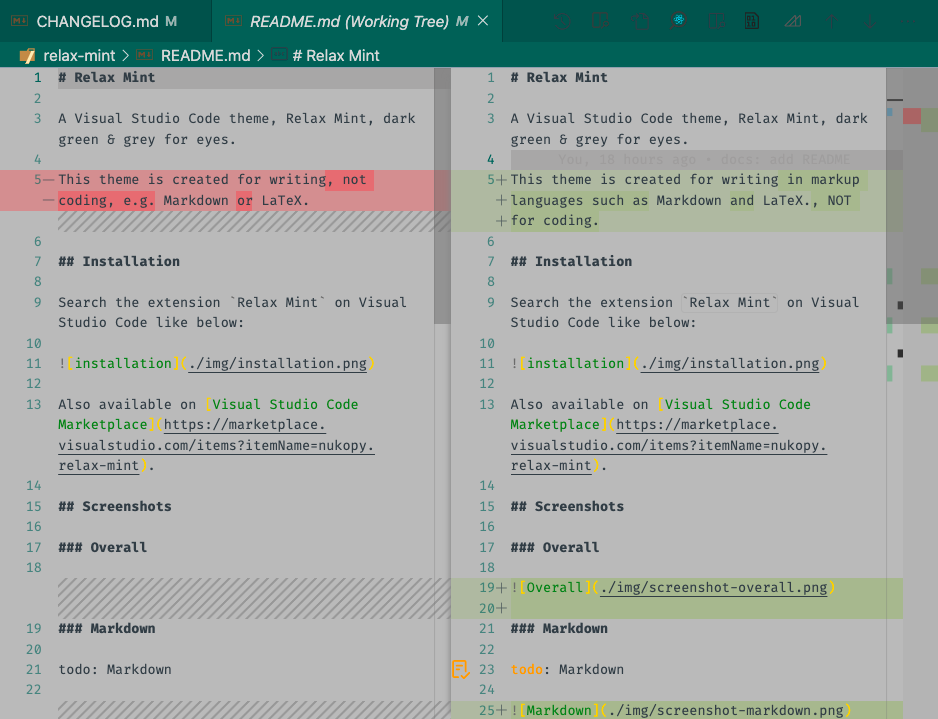
Task: Click '### Overall' heading in left pane
Action: click(102, 547)
